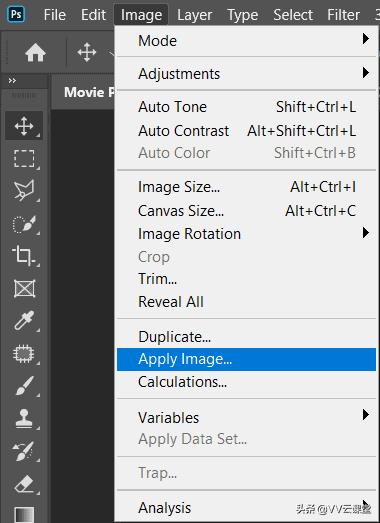Select the Crop tool

pyautogui.click(x=24, y=256)
